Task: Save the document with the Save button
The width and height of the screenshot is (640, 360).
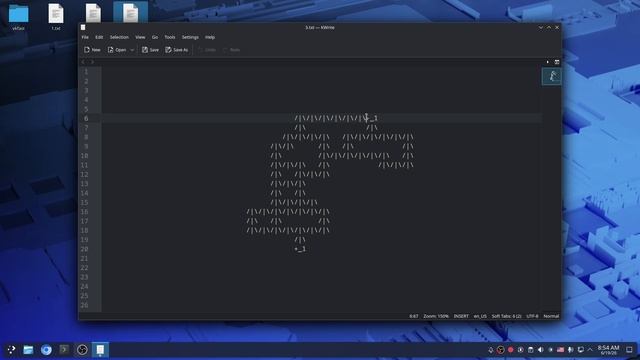Action: [x=150, y=50]
